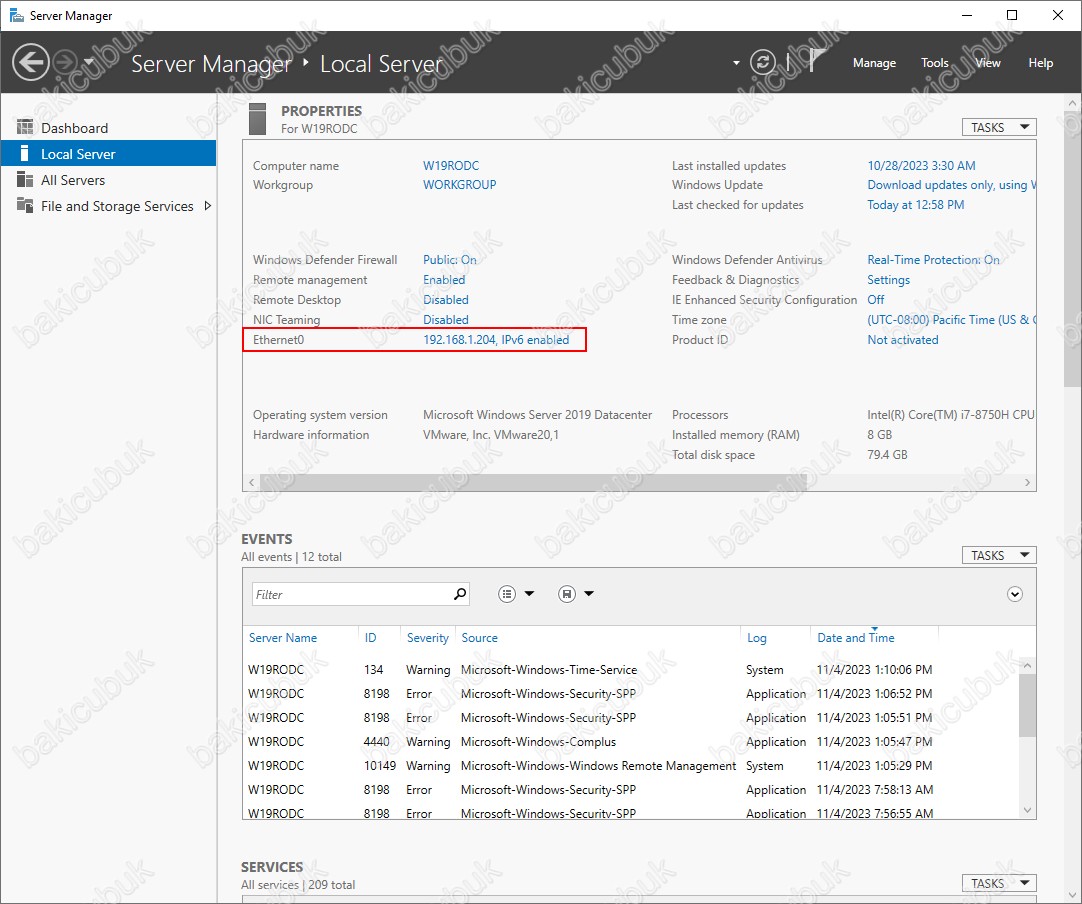This screenshot has height=904, width=1082.
Task: Select Local Server in the sidebar
Action: point(108,154)
